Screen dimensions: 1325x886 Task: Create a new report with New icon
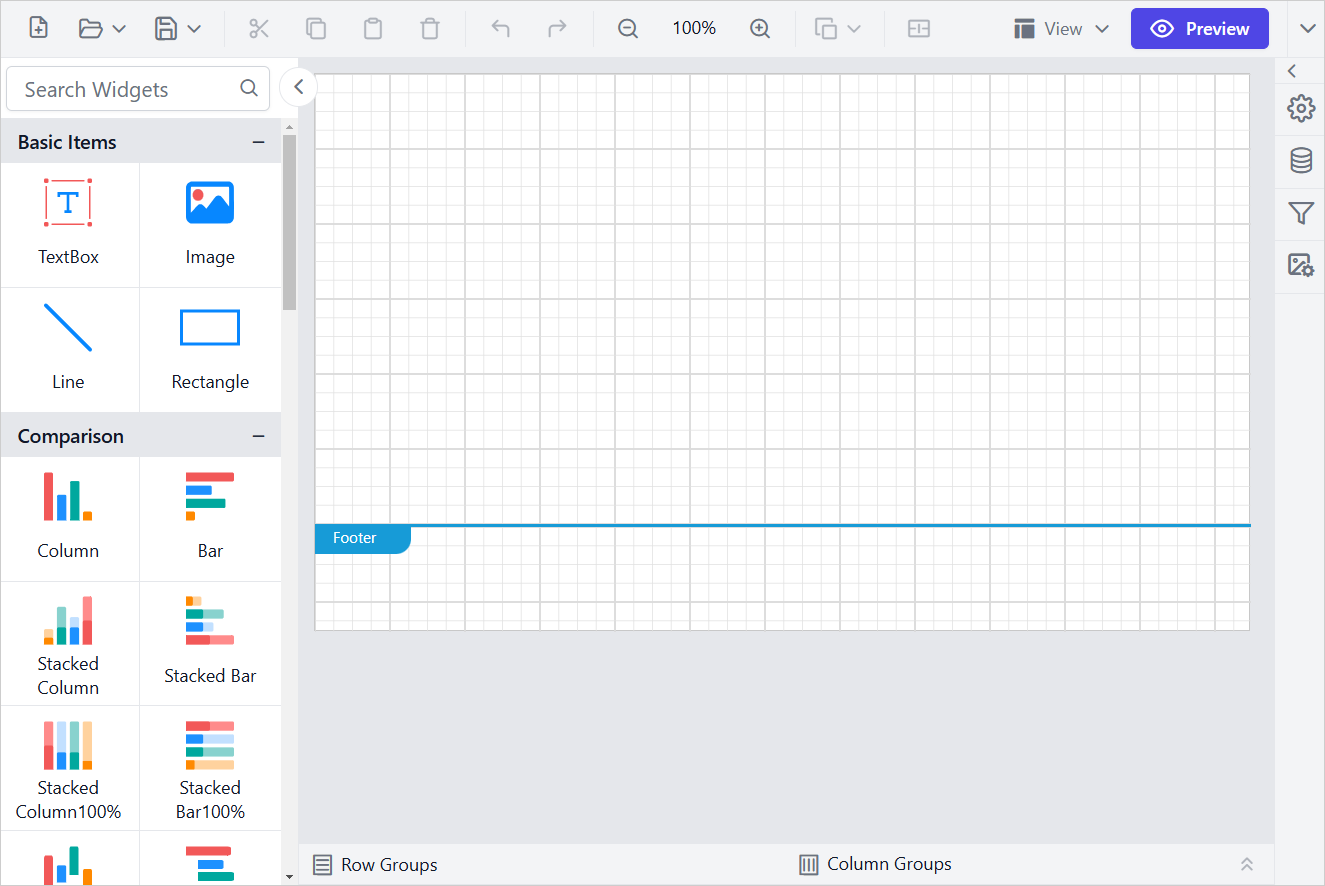[x=38, y=28]
